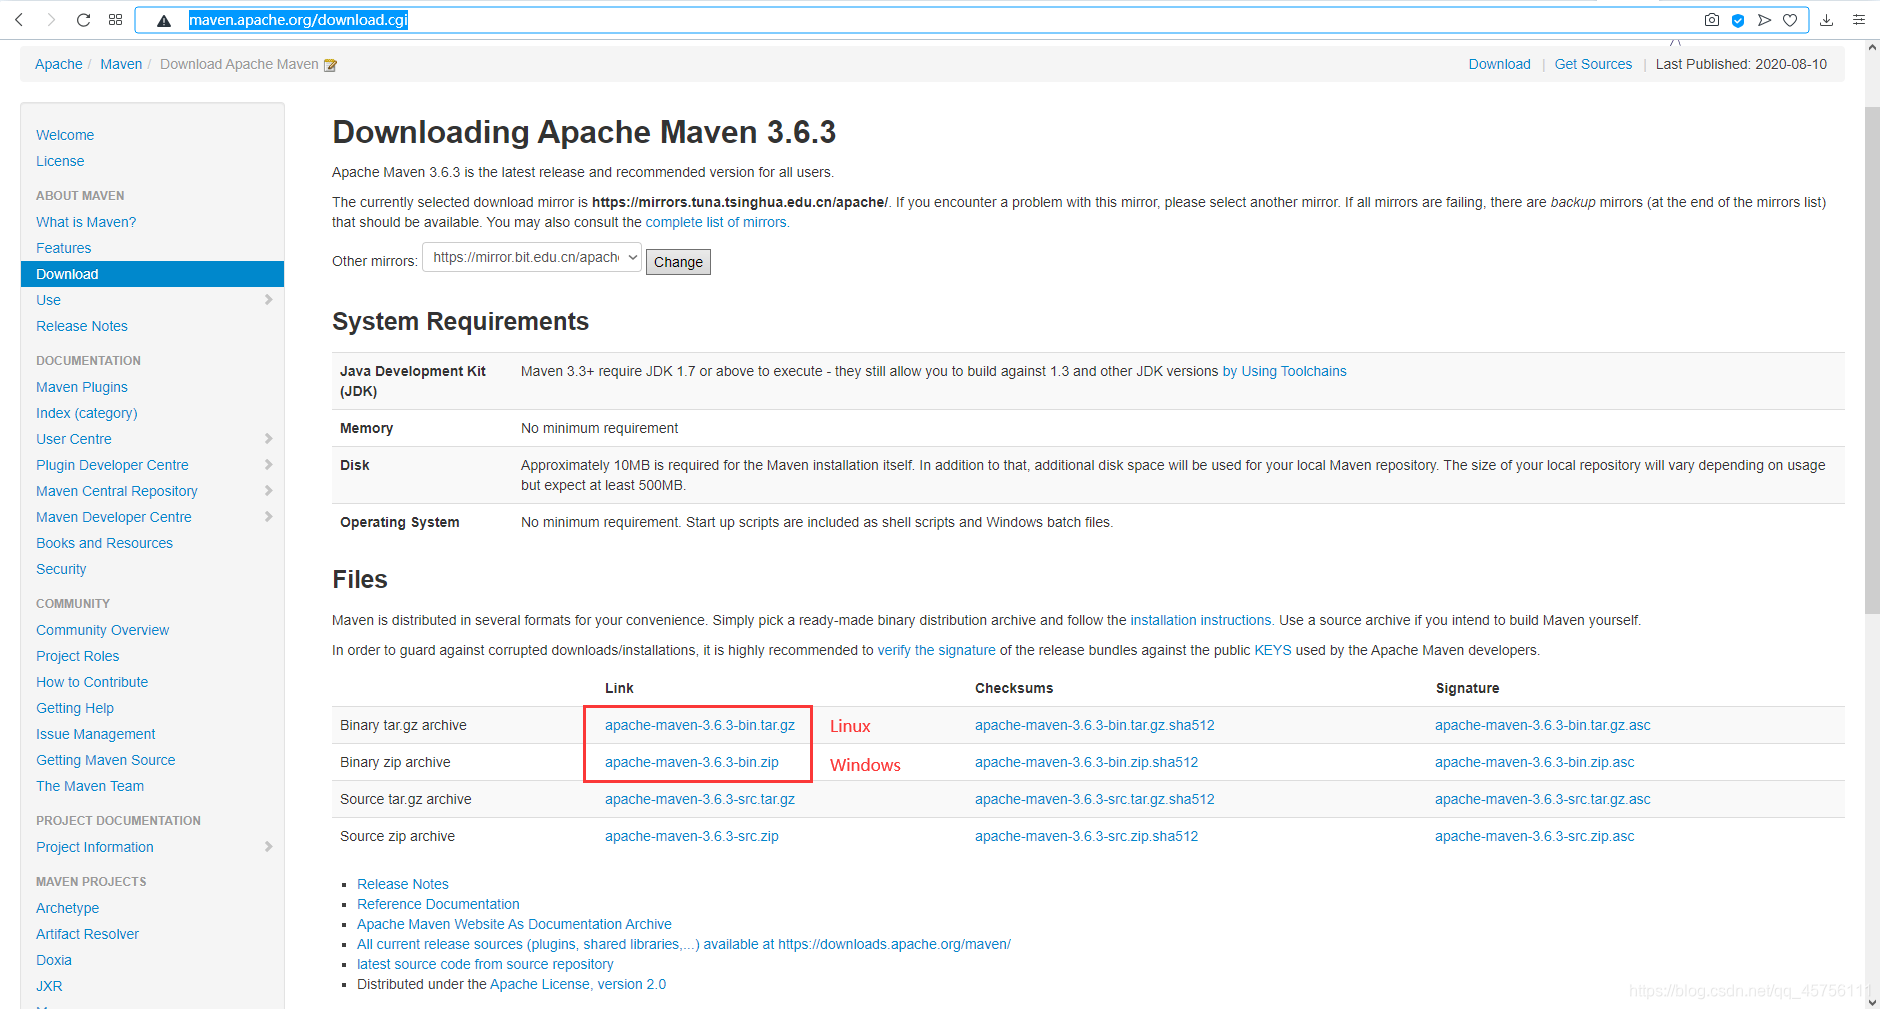1880x1009 pixels.
Task: Click scrollbar down arrow
Action: 1872,1000
